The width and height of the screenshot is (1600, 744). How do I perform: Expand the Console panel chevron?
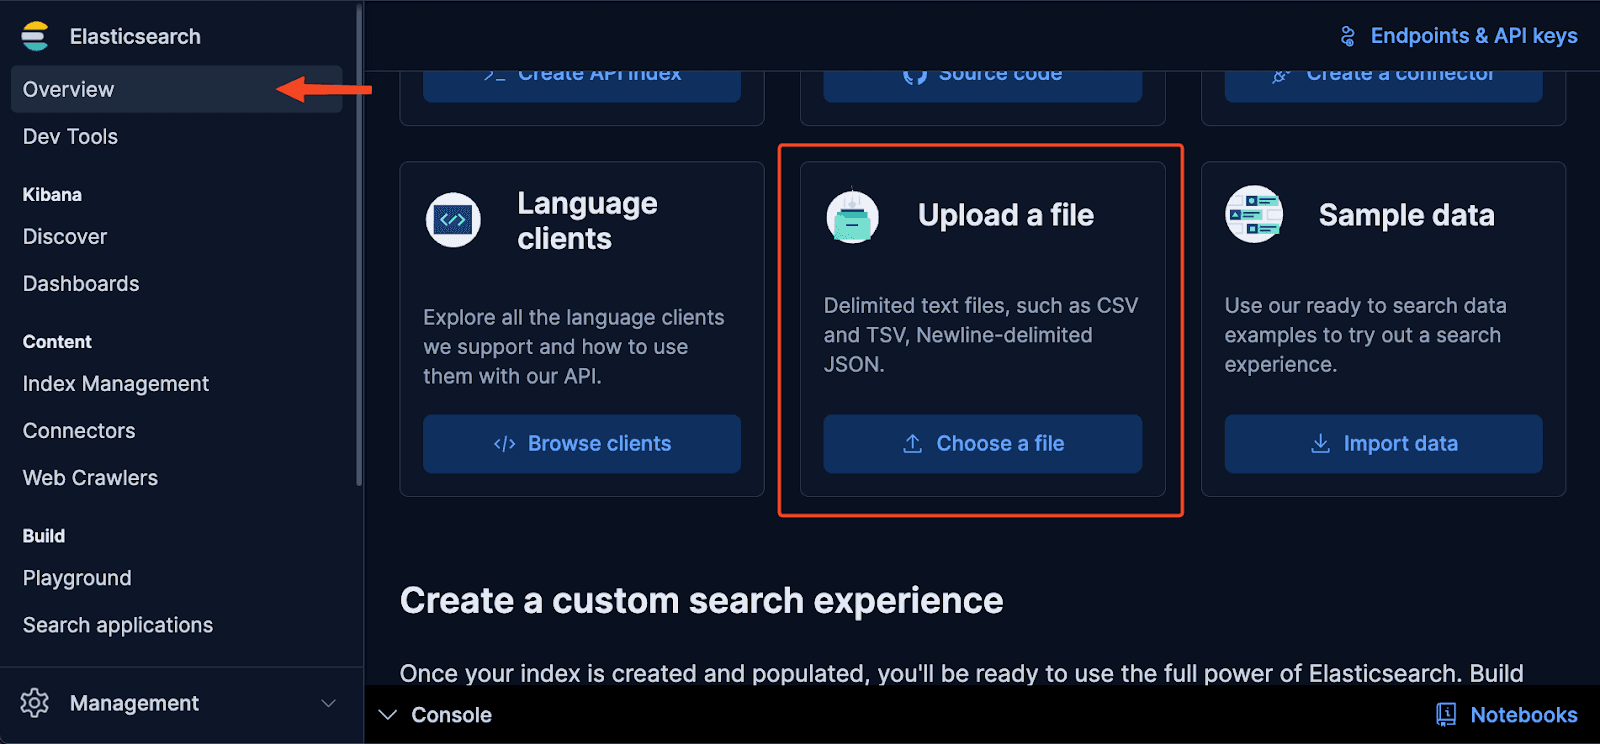click(x=388, y=714)
